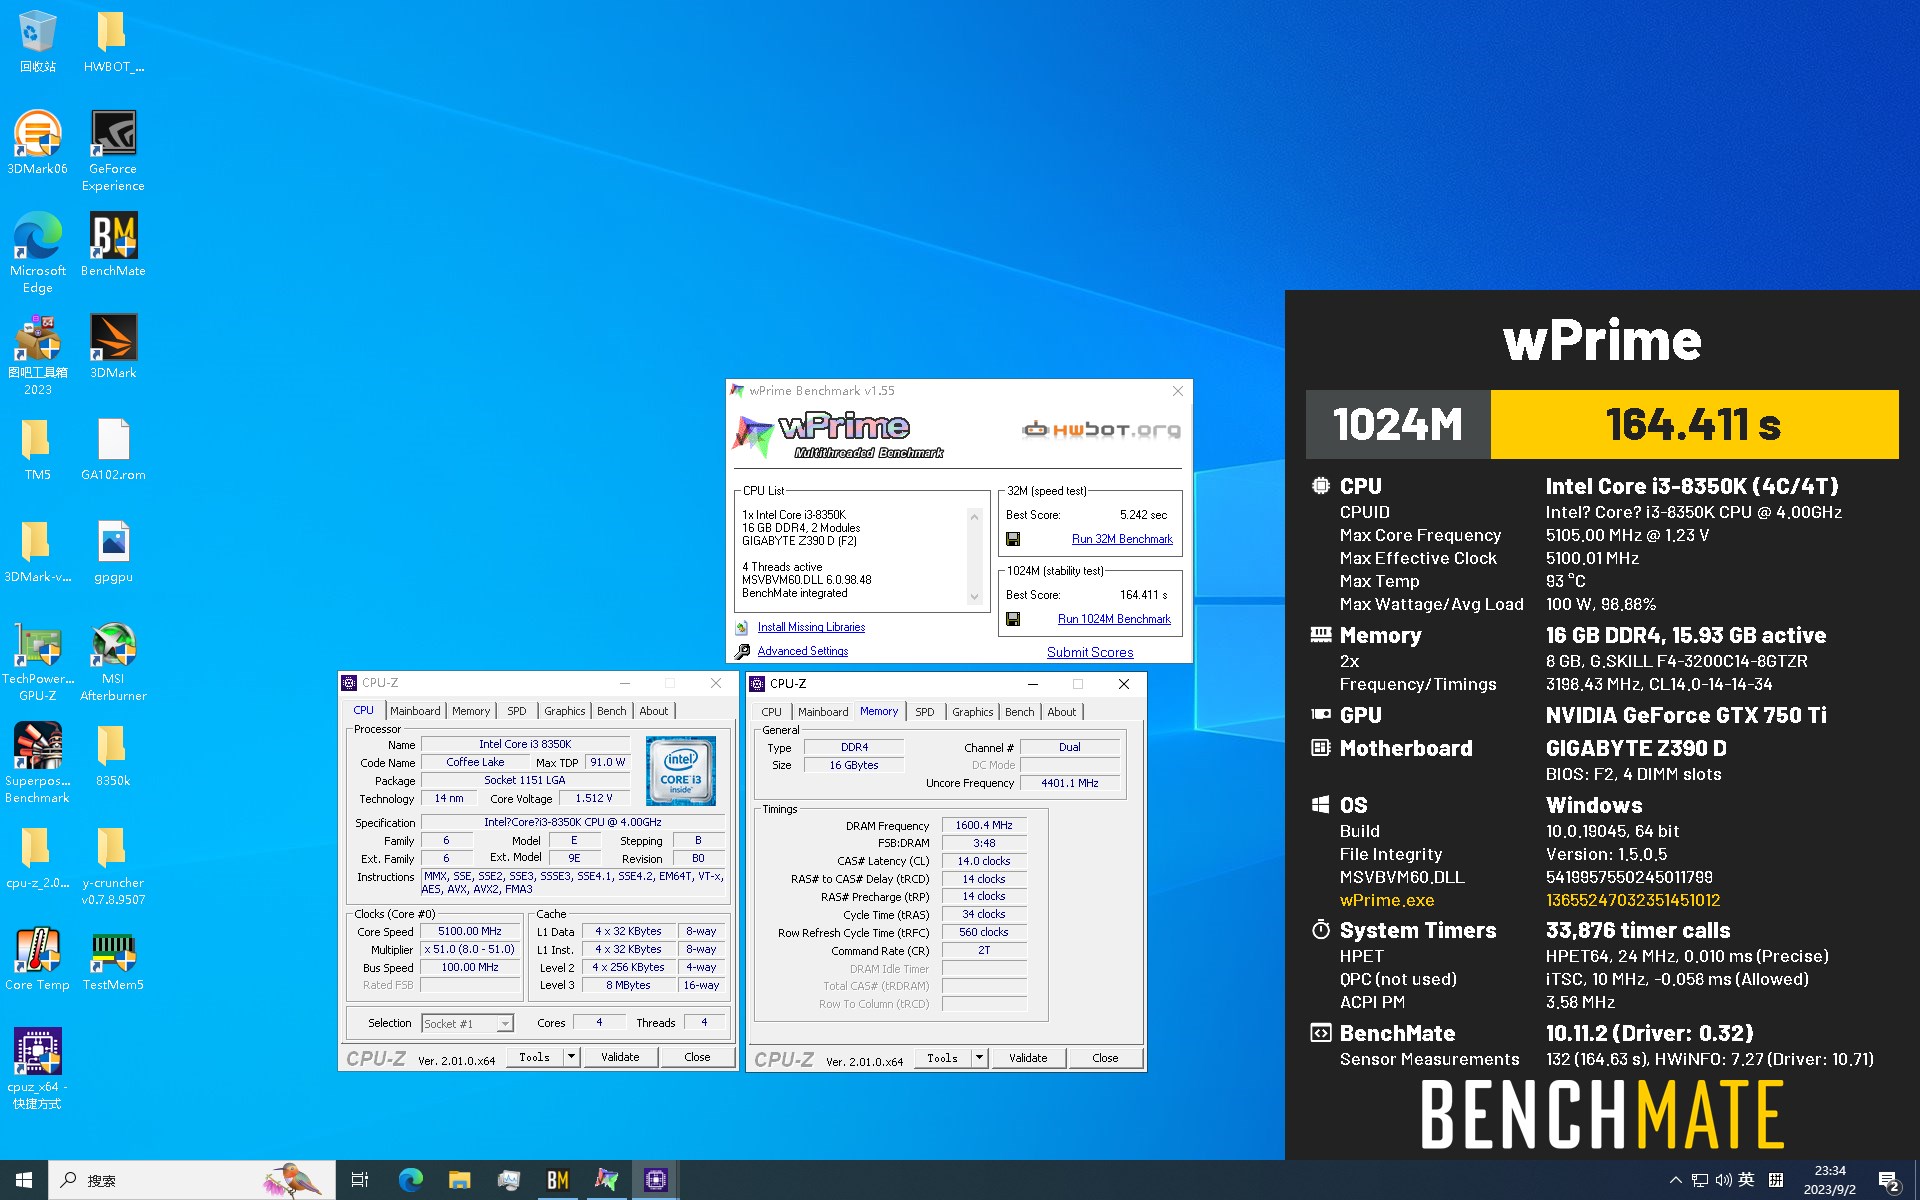Open the Recycle Bin desktop icon
This screenshot has height=1200, width=1920.
pos(38,42)
